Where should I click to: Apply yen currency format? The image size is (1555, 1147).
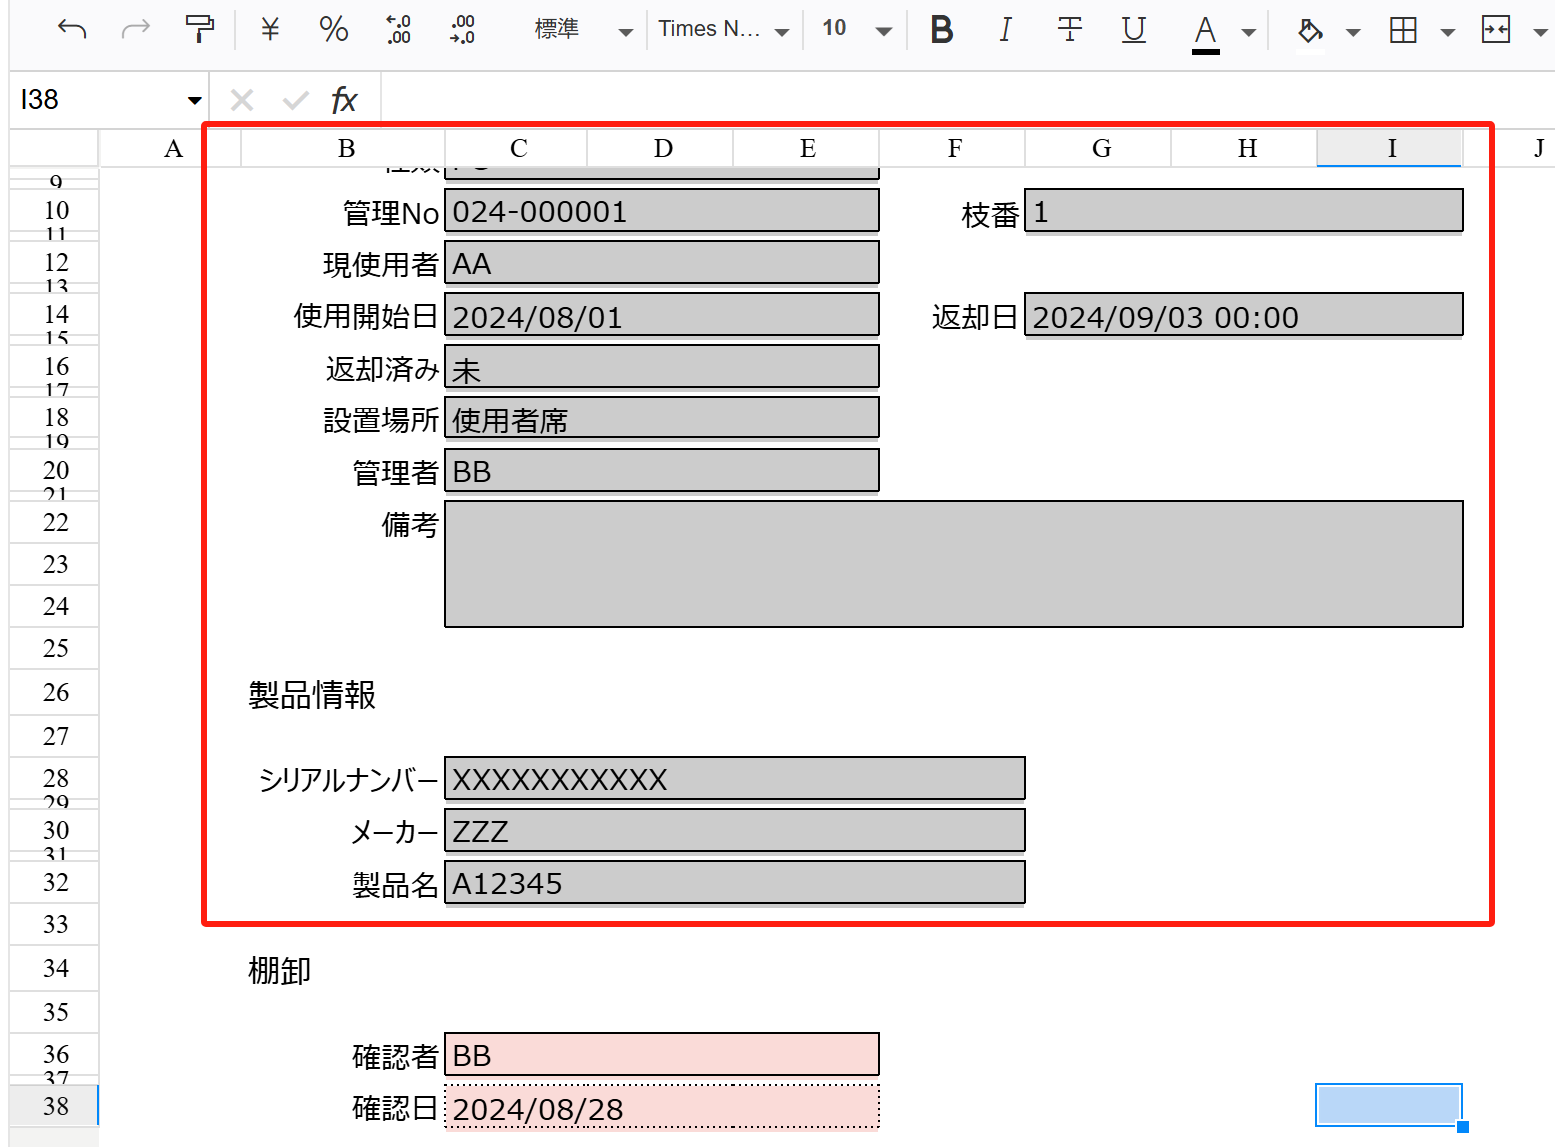pos(270,29)
